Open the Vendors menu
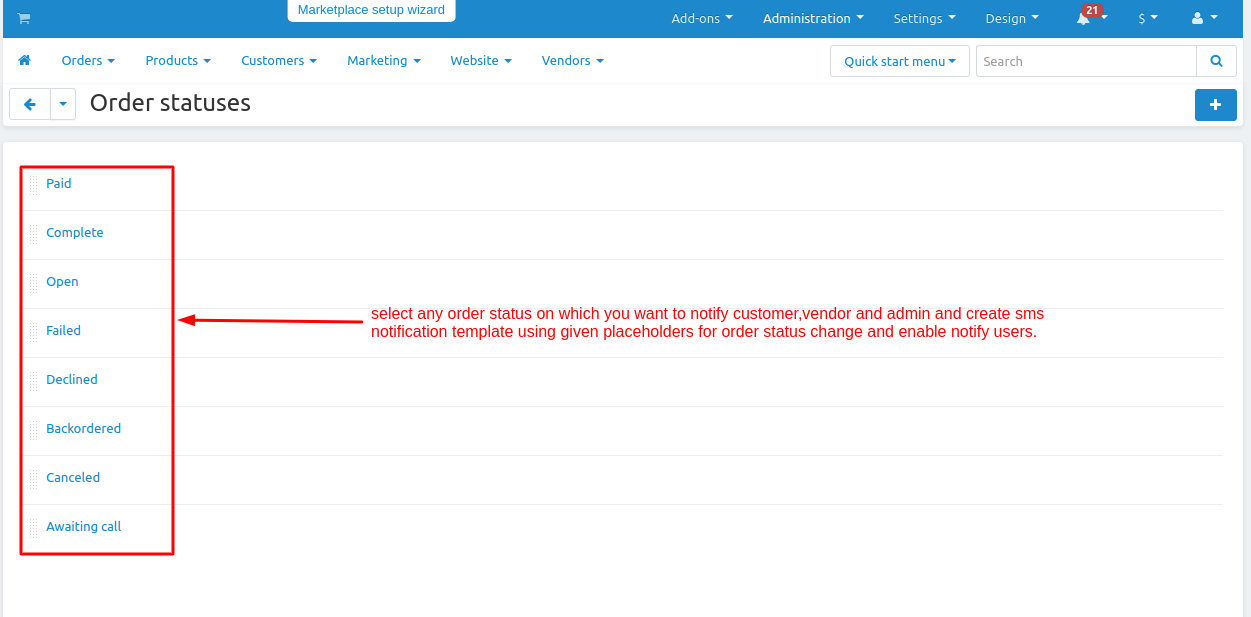This screenshot has width=1251, height=617. click(x=573, y=60)
